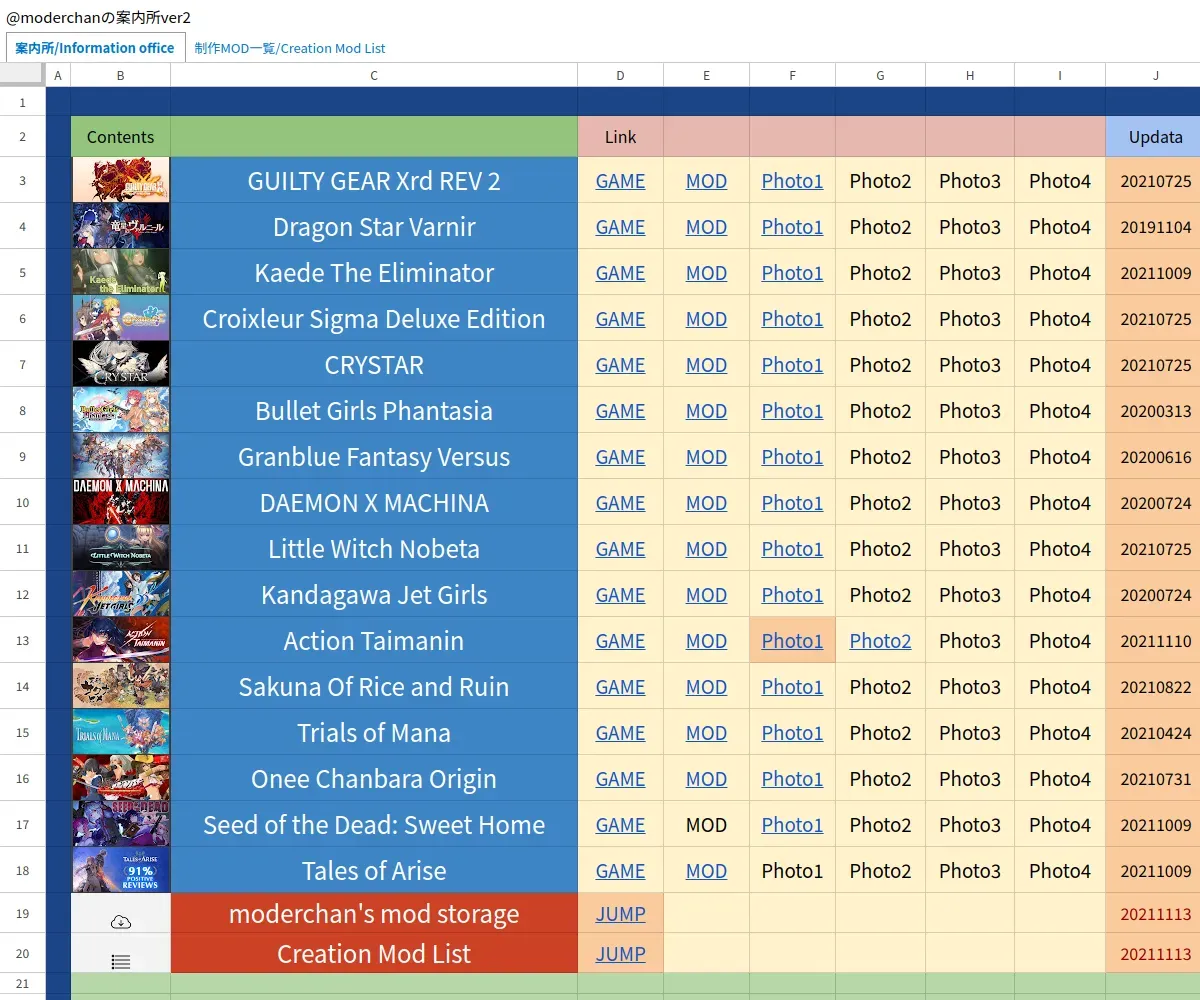Viewport: 1200px width, 1000px height.
Task: Click date 20191104 in Dragon Star Varnir row
Action: 1155,227
